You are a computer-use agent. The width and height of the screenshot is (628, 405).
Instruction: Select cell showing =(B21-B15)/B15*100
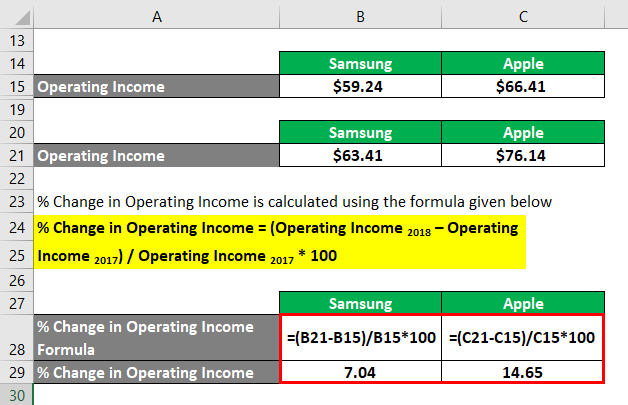[x=361, y=338]
